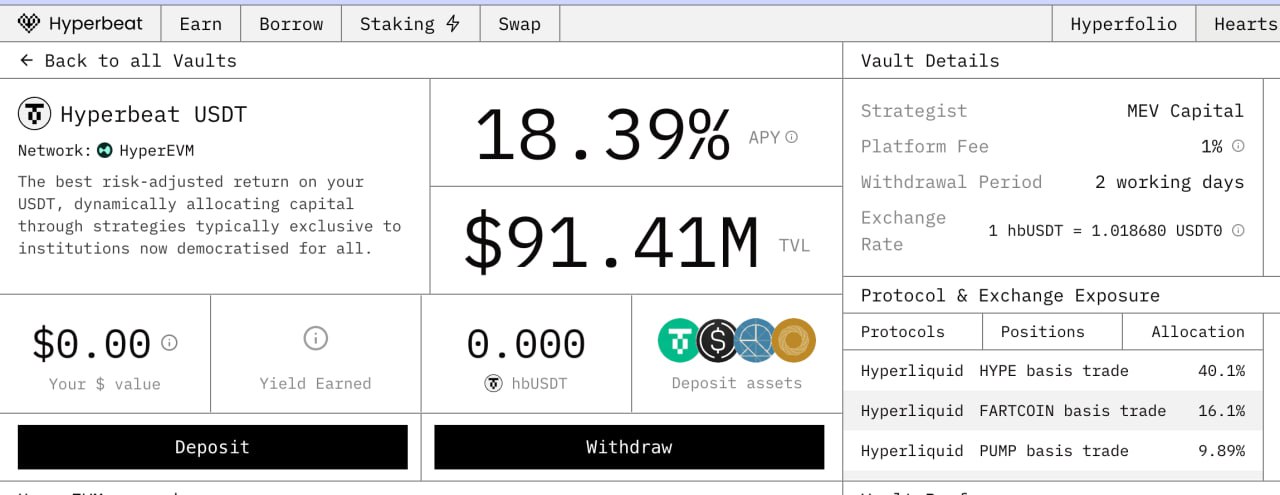Click the $91.41M TVL figure

click(x=611, y=243)
